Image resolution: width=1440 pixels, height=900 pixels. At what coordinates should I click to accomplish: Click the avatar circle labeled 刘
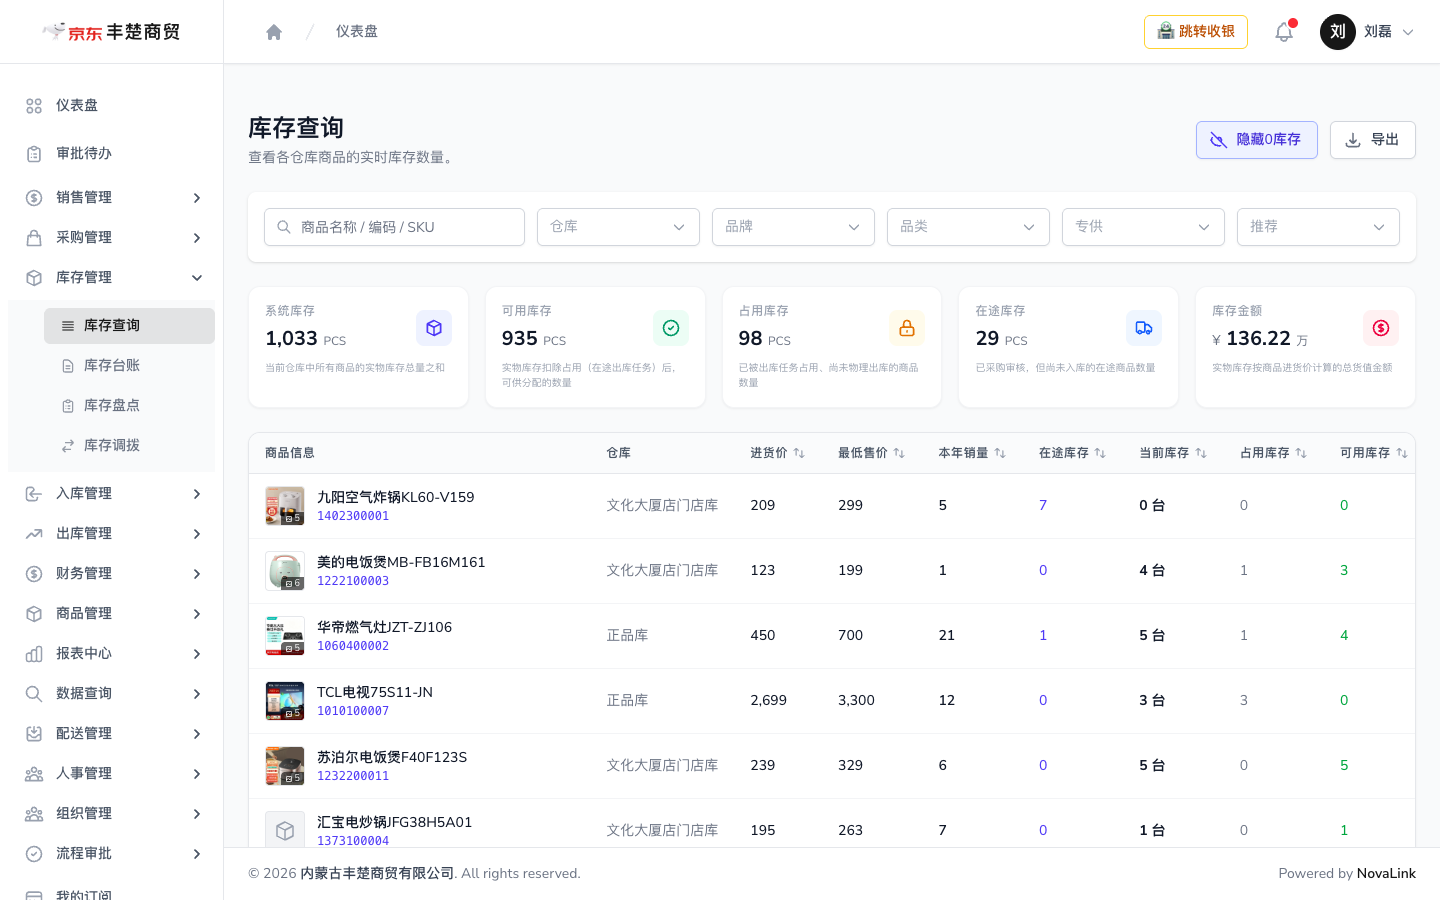coord(1338,32)
